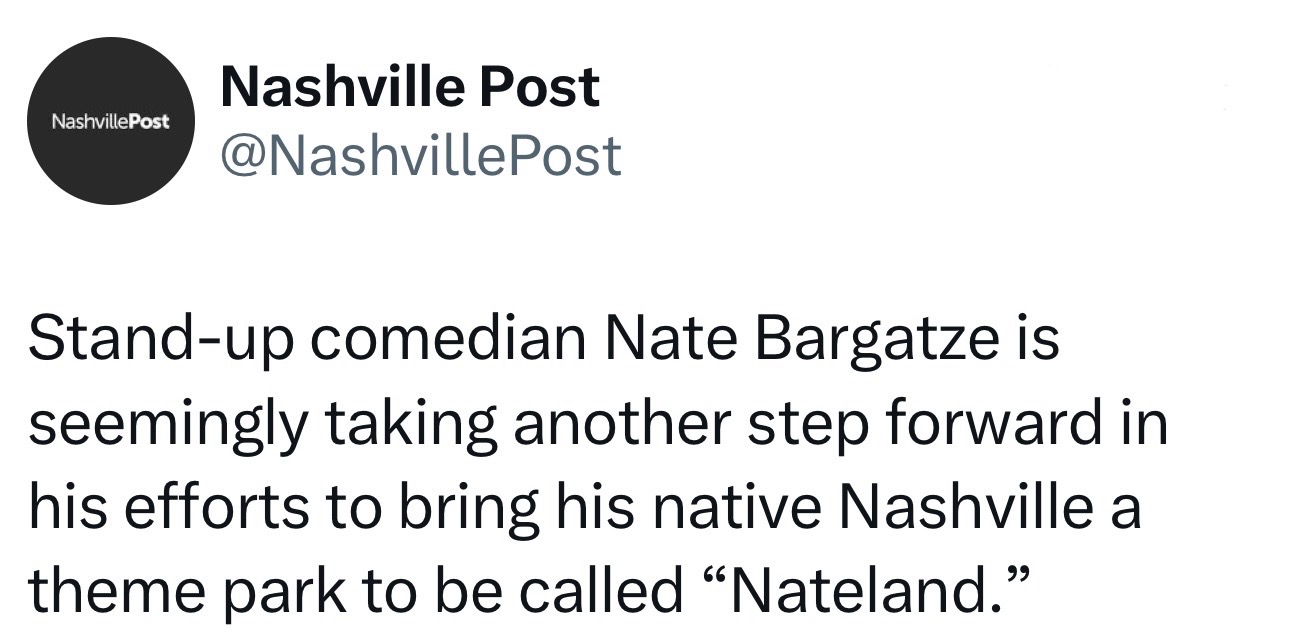Click the NashvillePost logo text inside the avatar
1289x642 pixels.
(110, 121)
